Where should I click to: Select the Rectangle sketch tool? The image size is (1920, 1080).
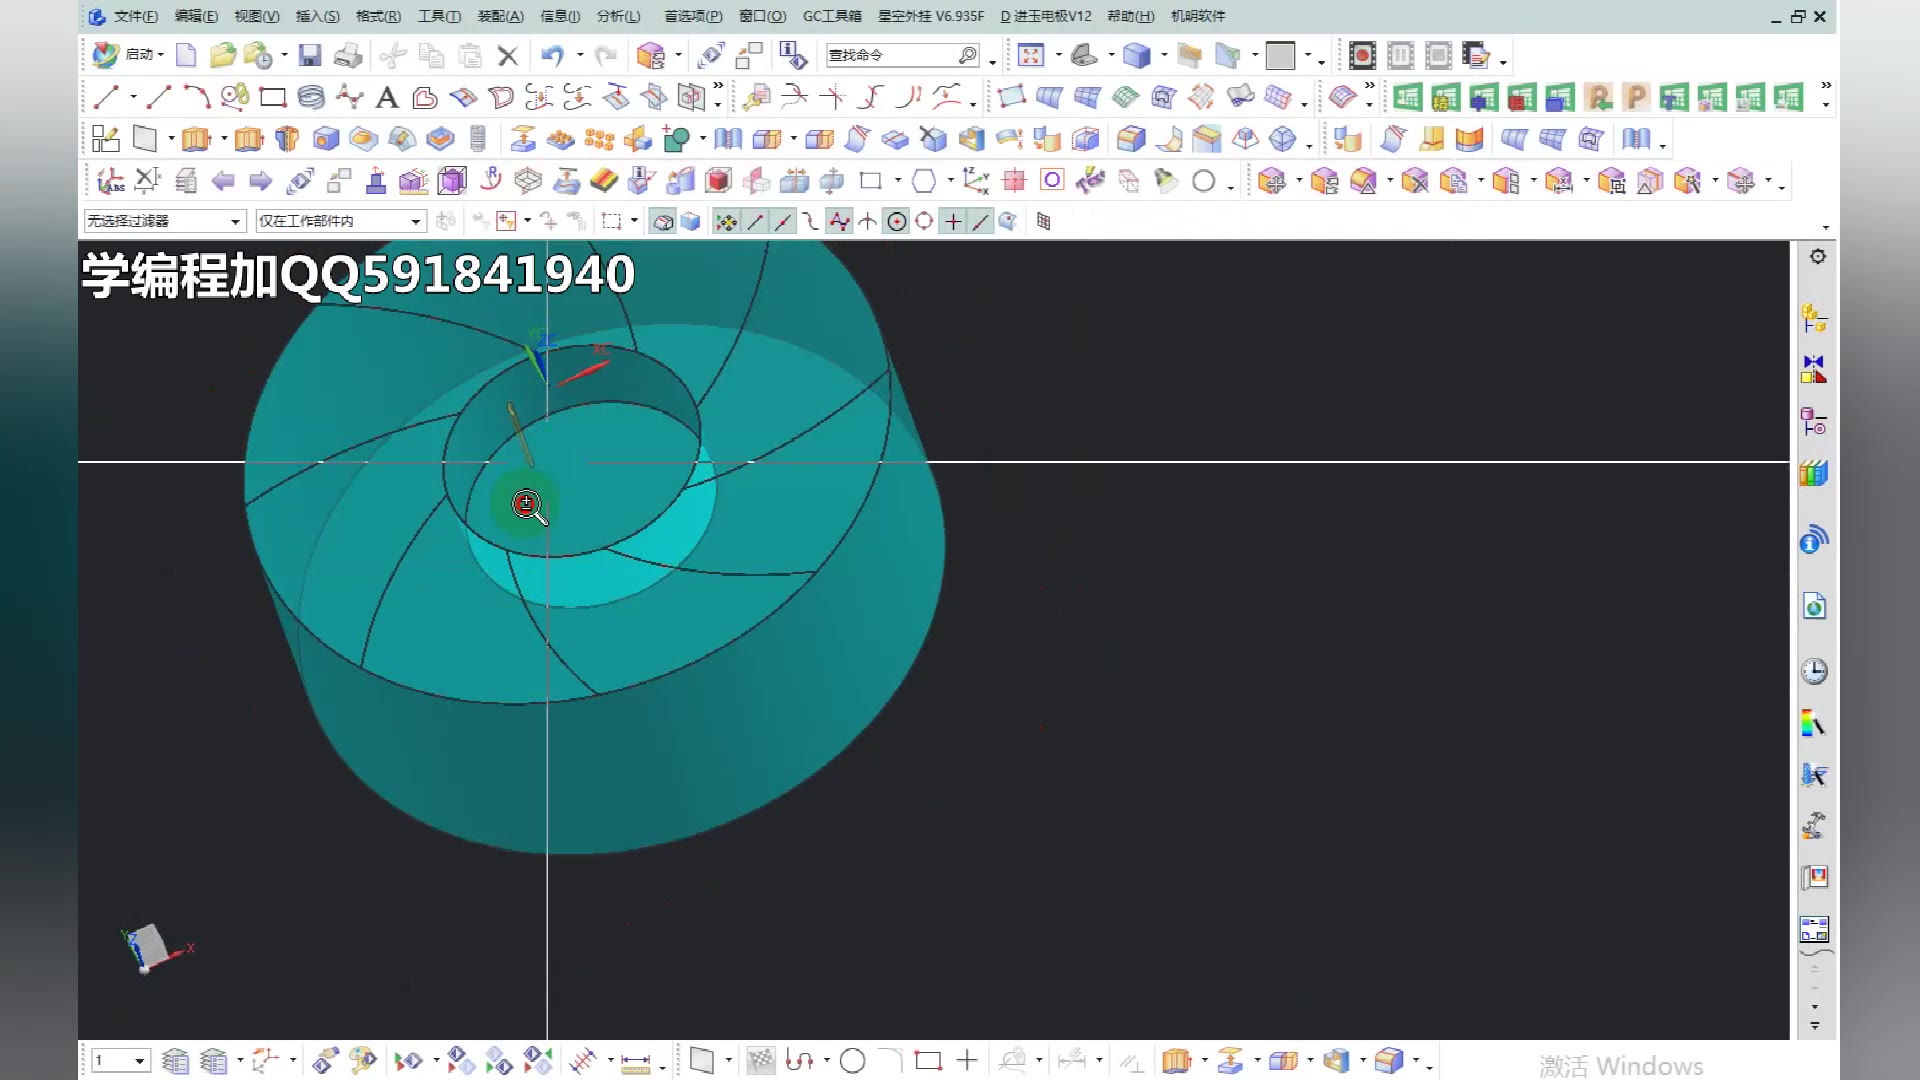(272, 98)
